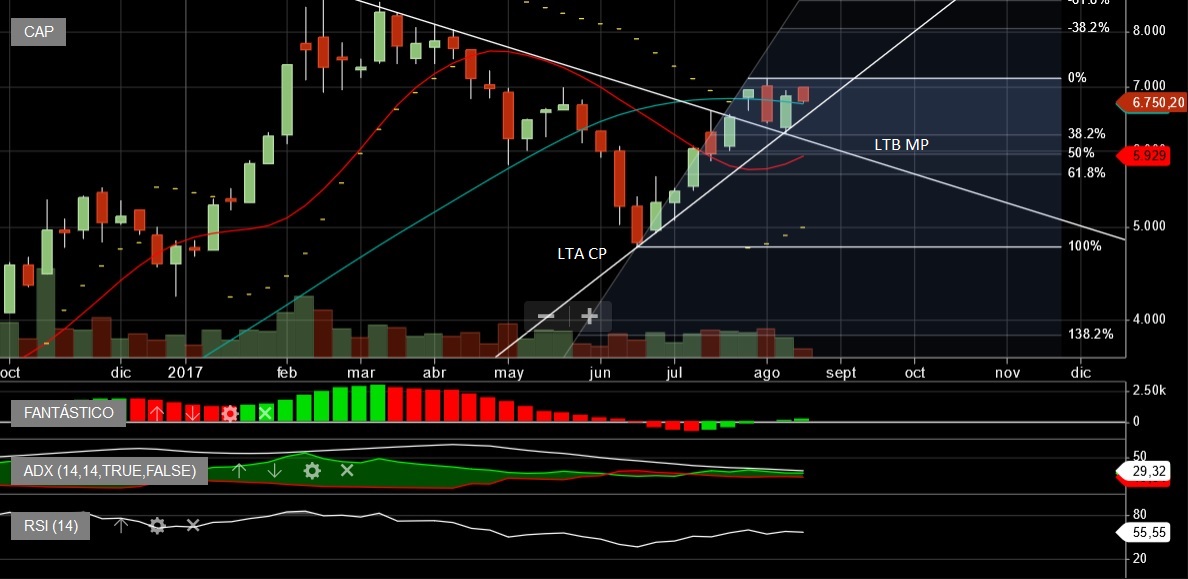Click the LTA CP trendline annotation
Image resolution: width=1188 pixels, height=579 pixels.
click(x=582, y=254)
